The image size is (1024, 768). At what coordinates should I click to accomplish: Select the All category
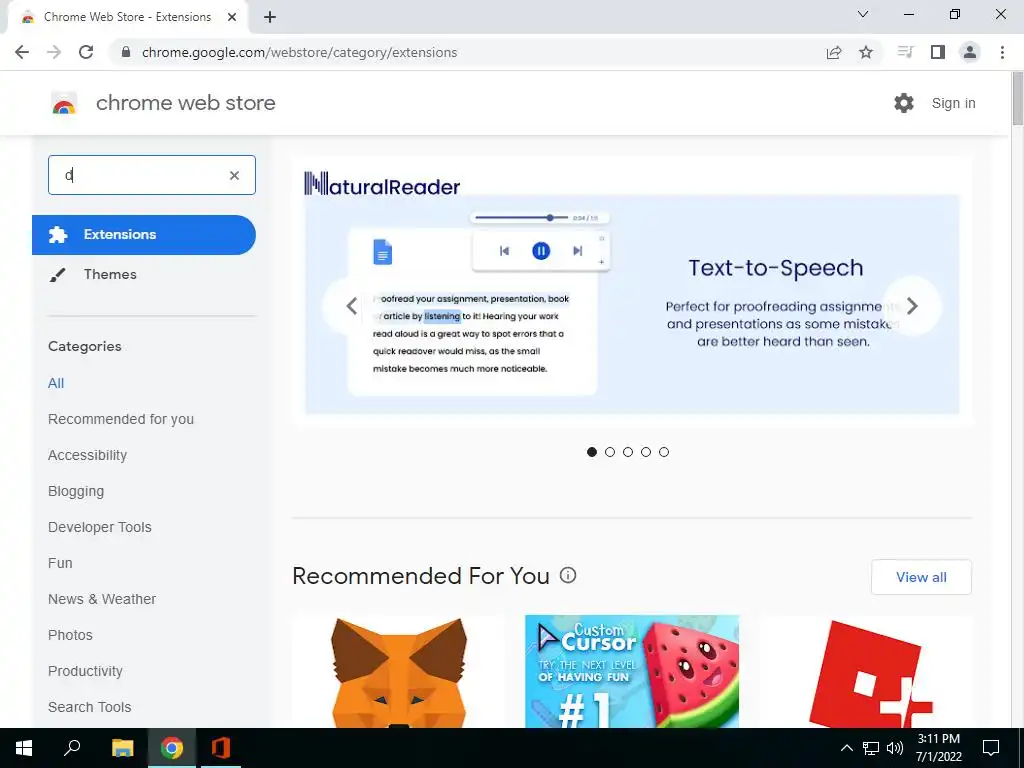(56, 383)
